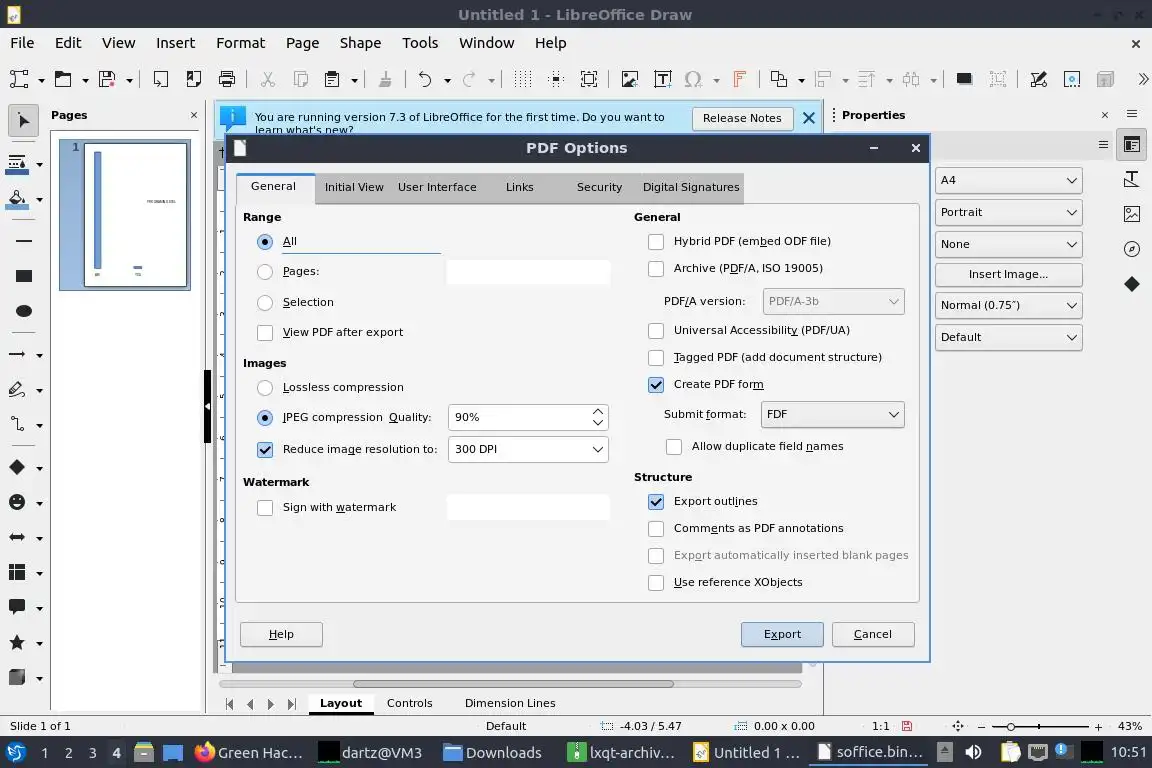Increase JPEG quality using the up arrow

(598, 412)
